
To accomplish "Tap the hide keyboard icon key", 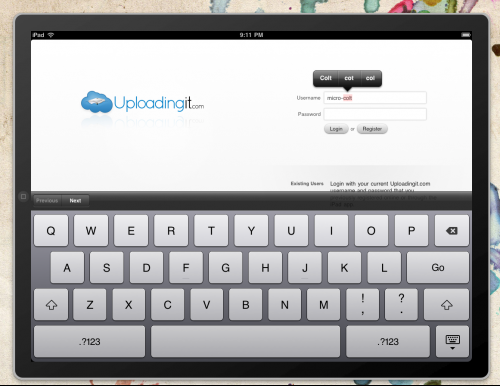I will tap(452, 342).
